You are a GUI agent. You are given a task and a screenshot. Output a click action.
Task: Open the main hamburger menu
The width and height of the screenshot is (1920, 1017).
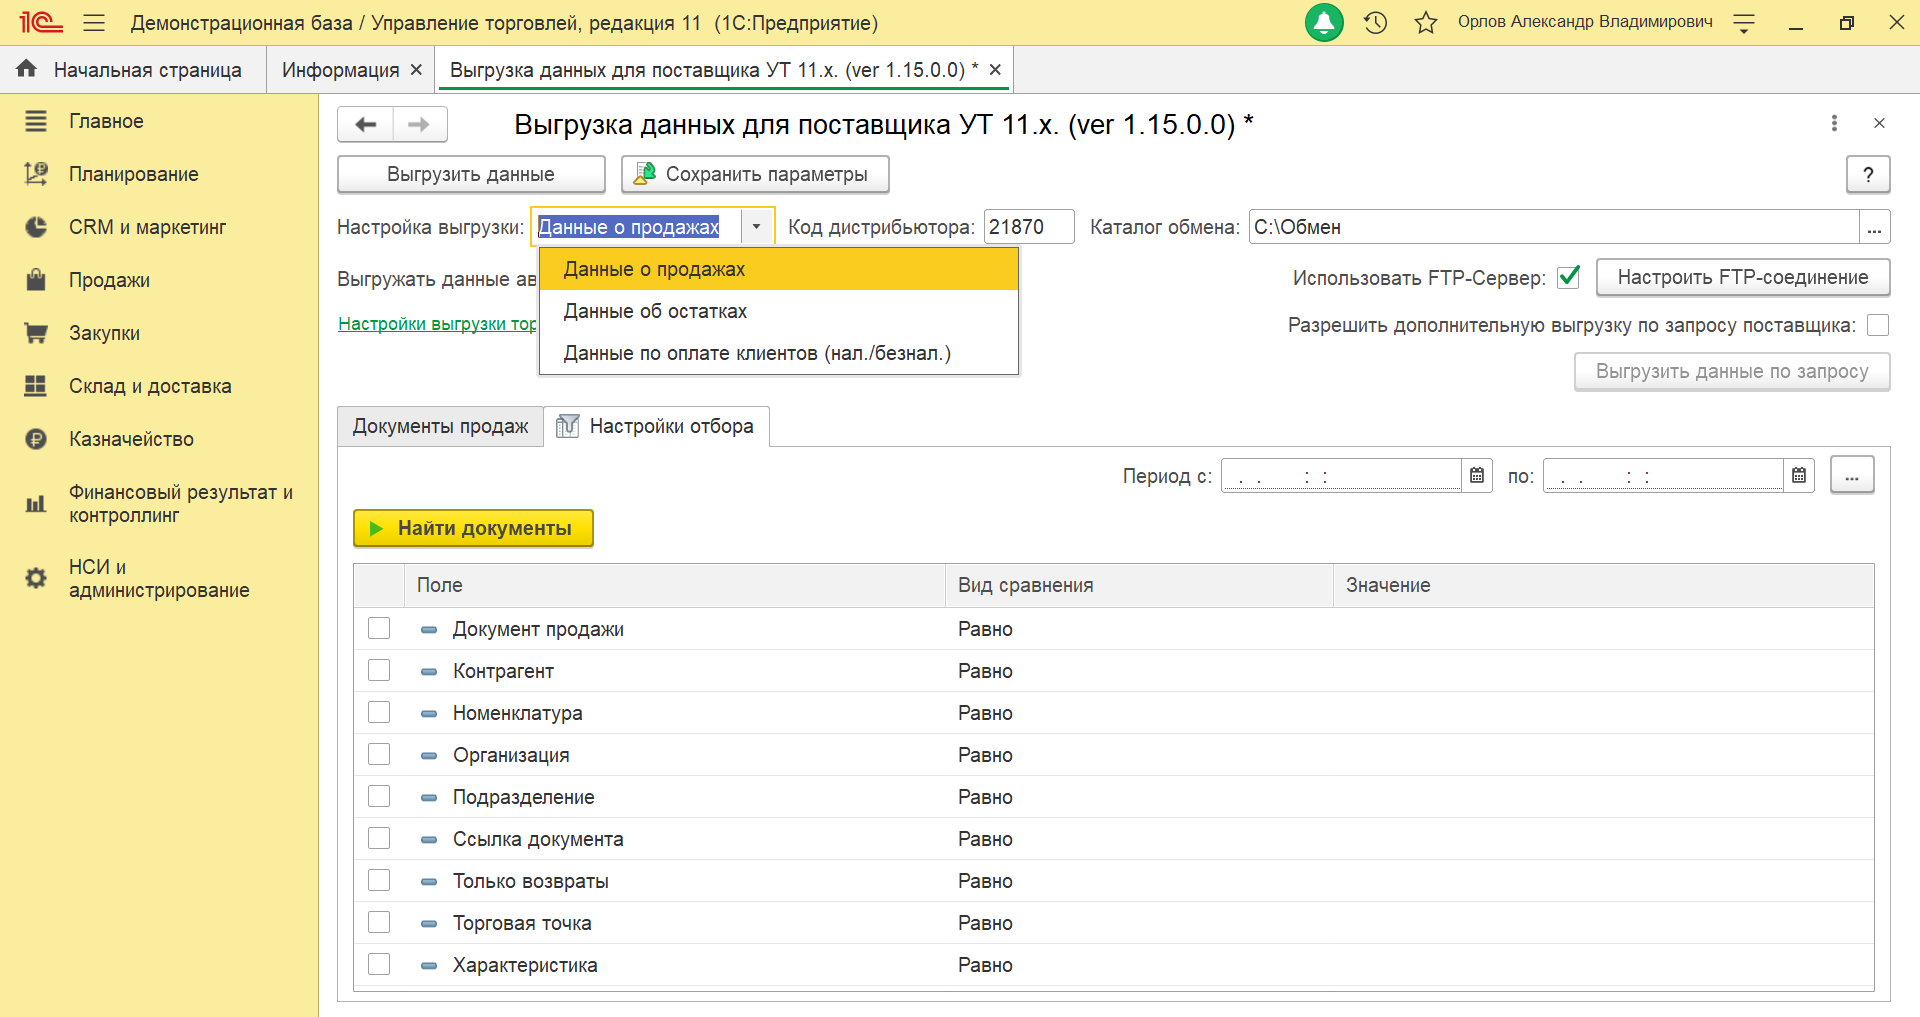(x=94, y=22)
